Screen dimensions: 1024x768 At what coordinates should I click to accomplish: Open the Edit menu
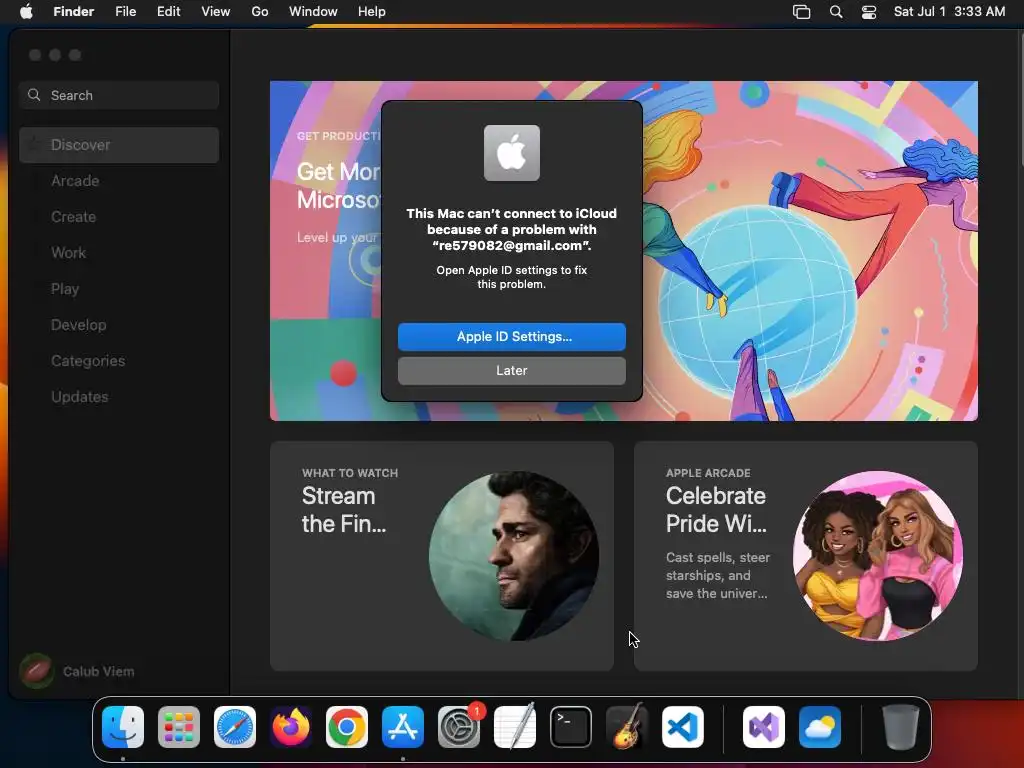(168, 12)
